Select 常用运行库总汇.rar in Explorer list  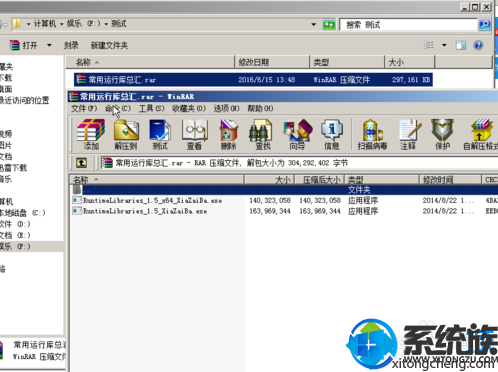tap(253, 80)
